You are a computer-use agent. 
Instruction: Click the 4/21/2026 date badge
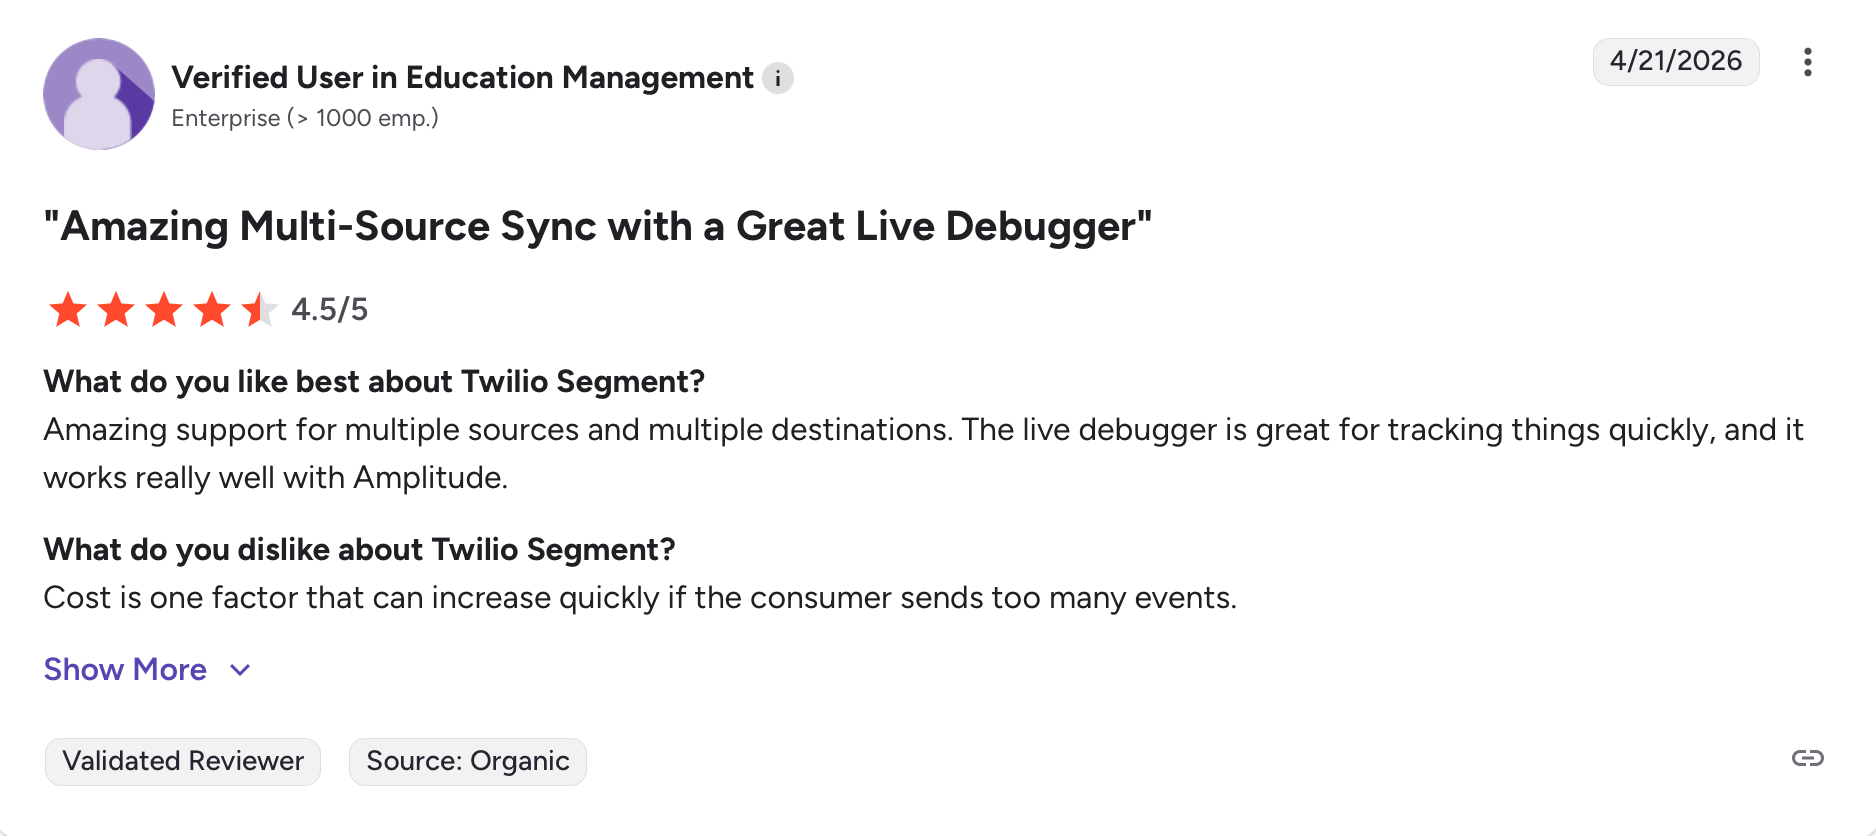[1675, 61]
